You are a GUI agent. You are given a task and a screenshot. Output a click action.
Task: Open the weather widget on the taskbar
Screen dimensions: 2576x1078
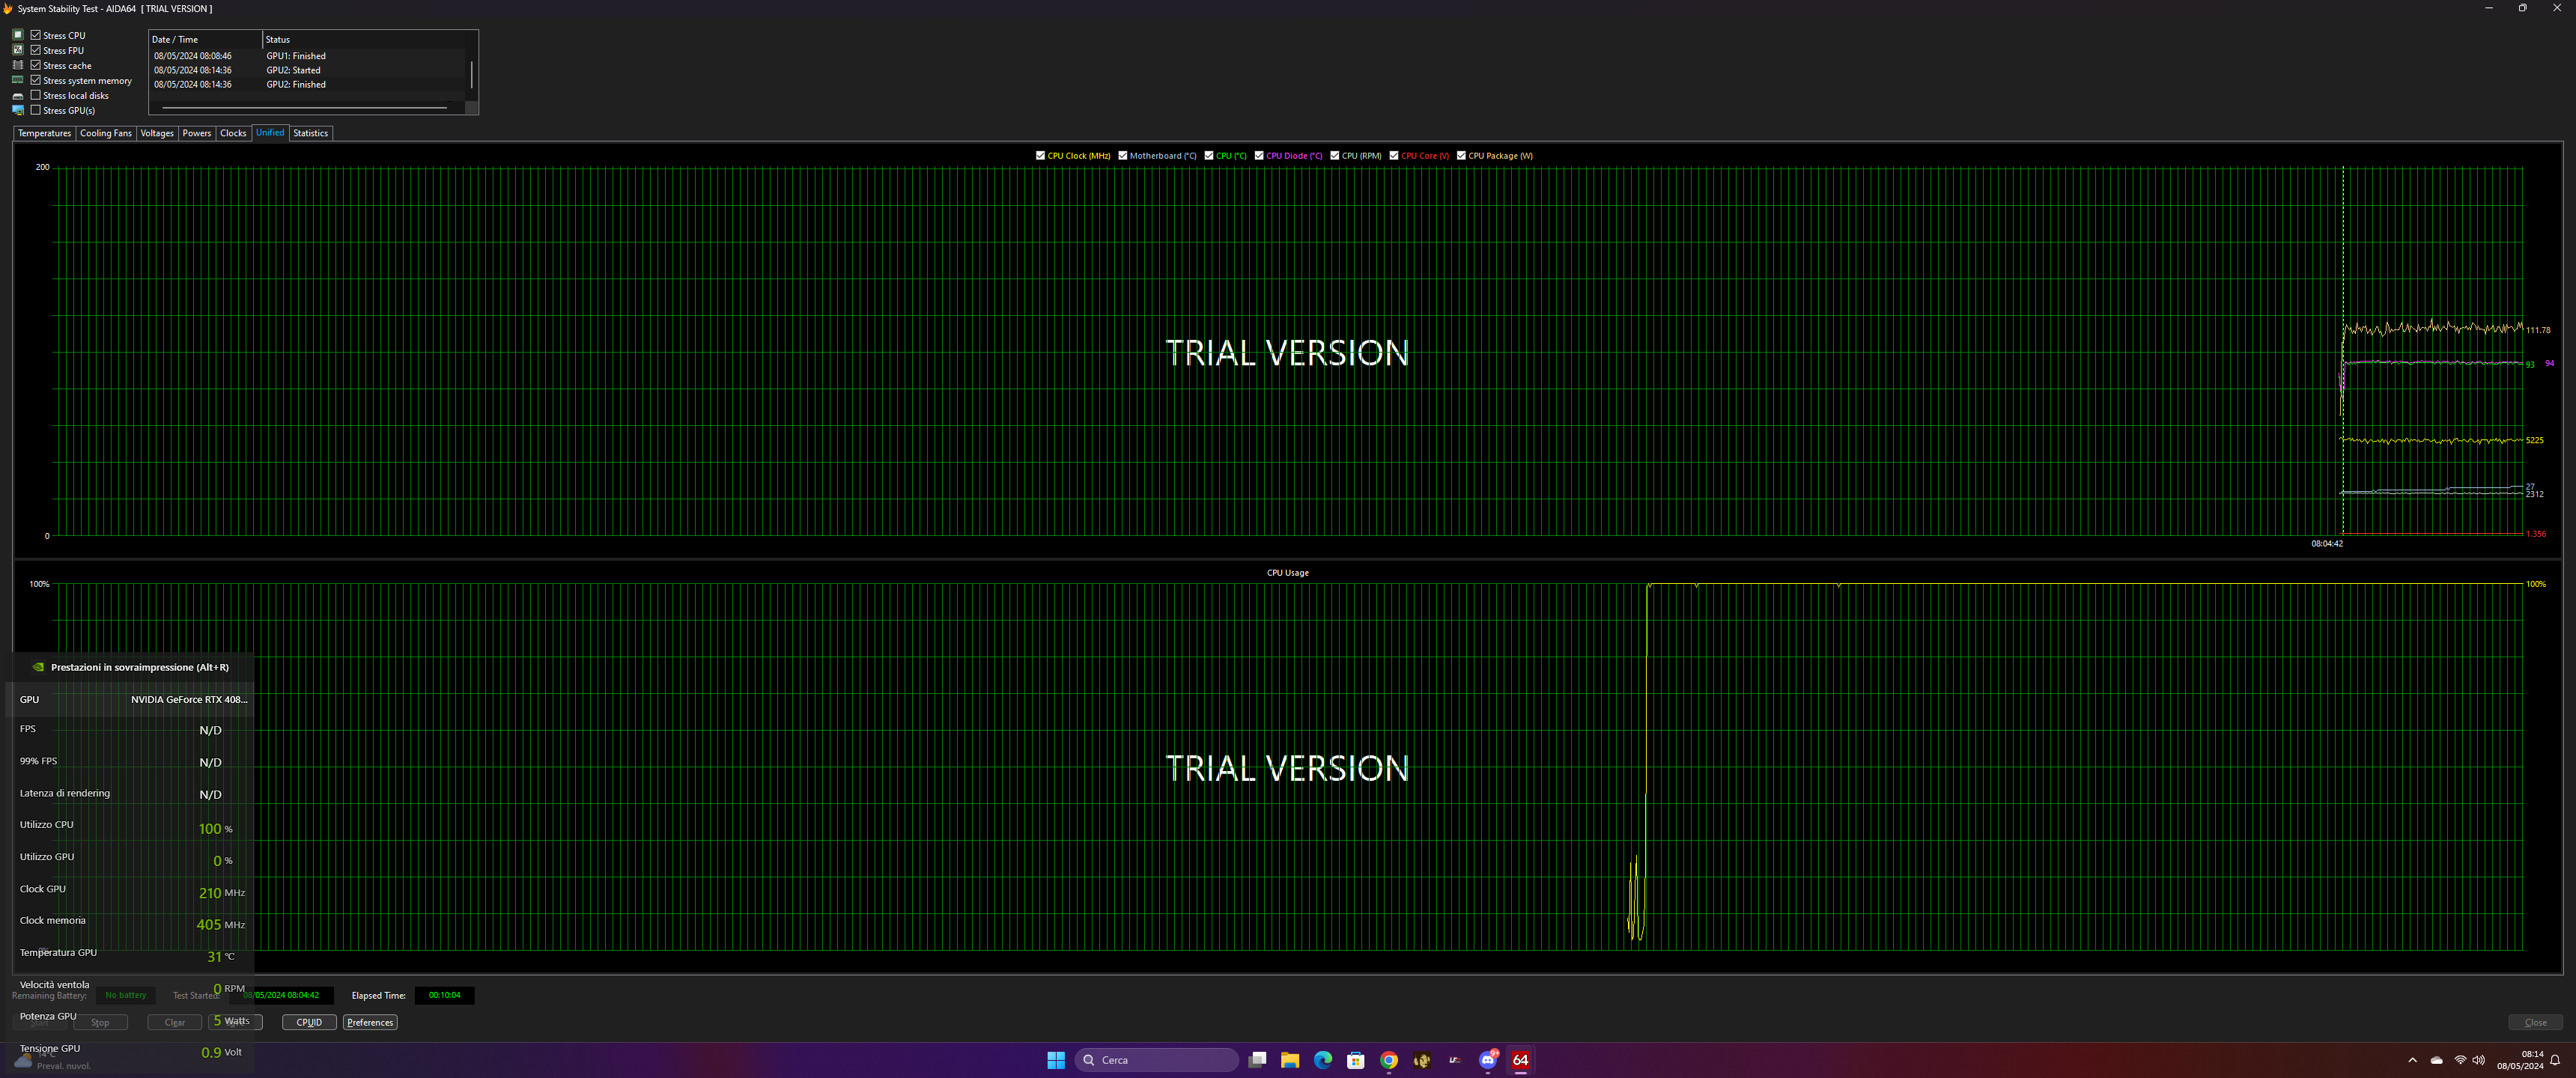click(x=55, y=1060)
